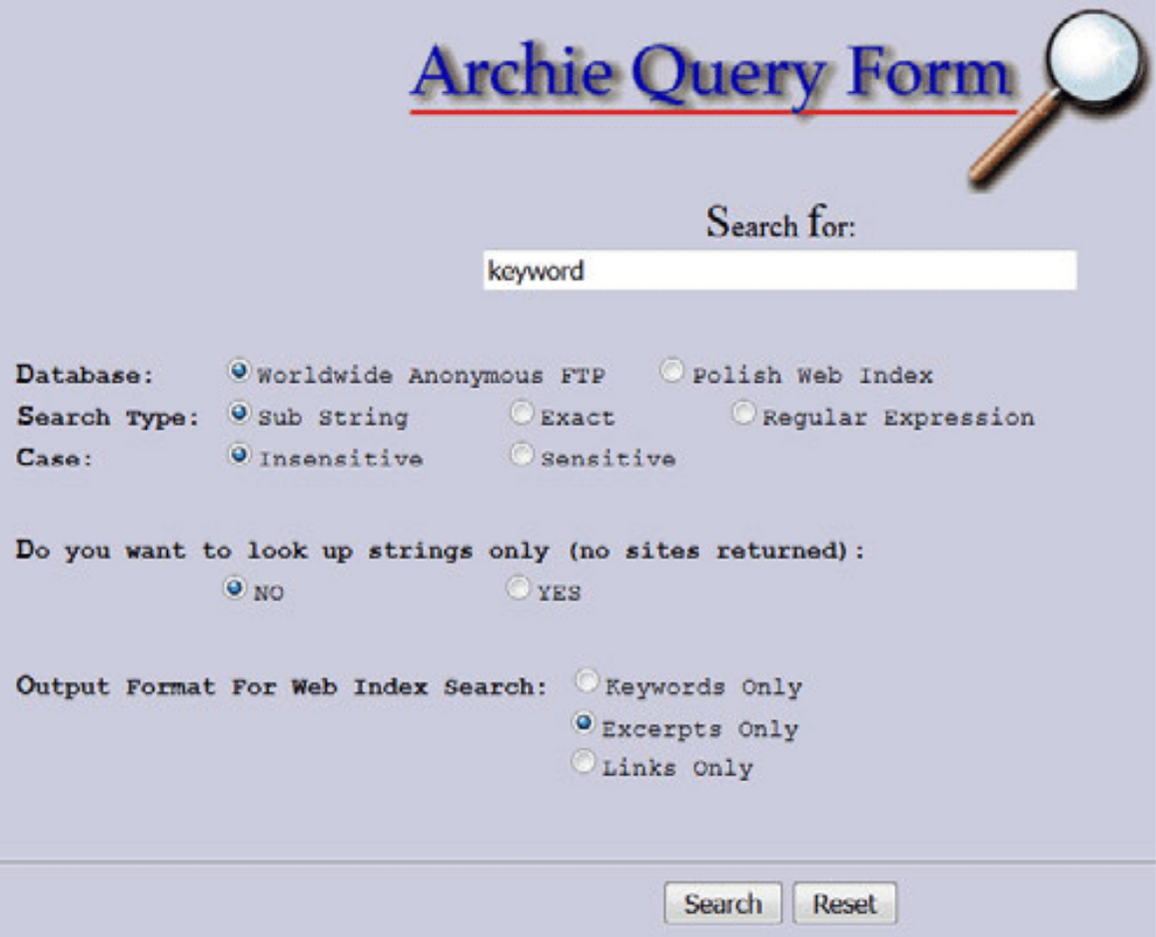
Task: Click the Search Type label
Action: (x=107, y=417)
